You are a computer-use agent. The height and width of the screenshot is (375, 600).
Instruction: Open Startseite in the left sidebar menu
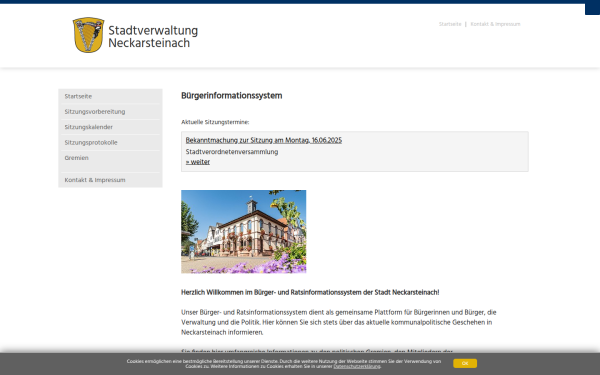pyautogui.click(x=110, y=96)
